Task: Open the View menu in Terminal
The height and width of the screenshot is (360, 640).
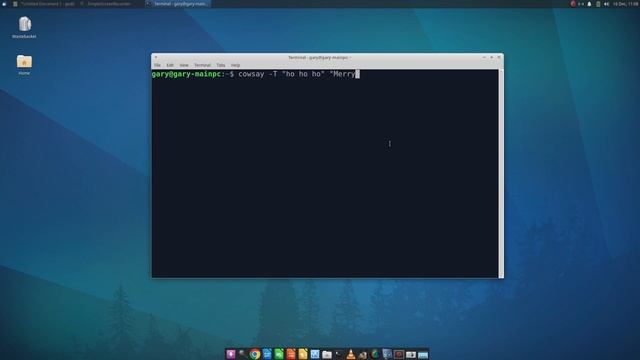Action: coord(184,65)
